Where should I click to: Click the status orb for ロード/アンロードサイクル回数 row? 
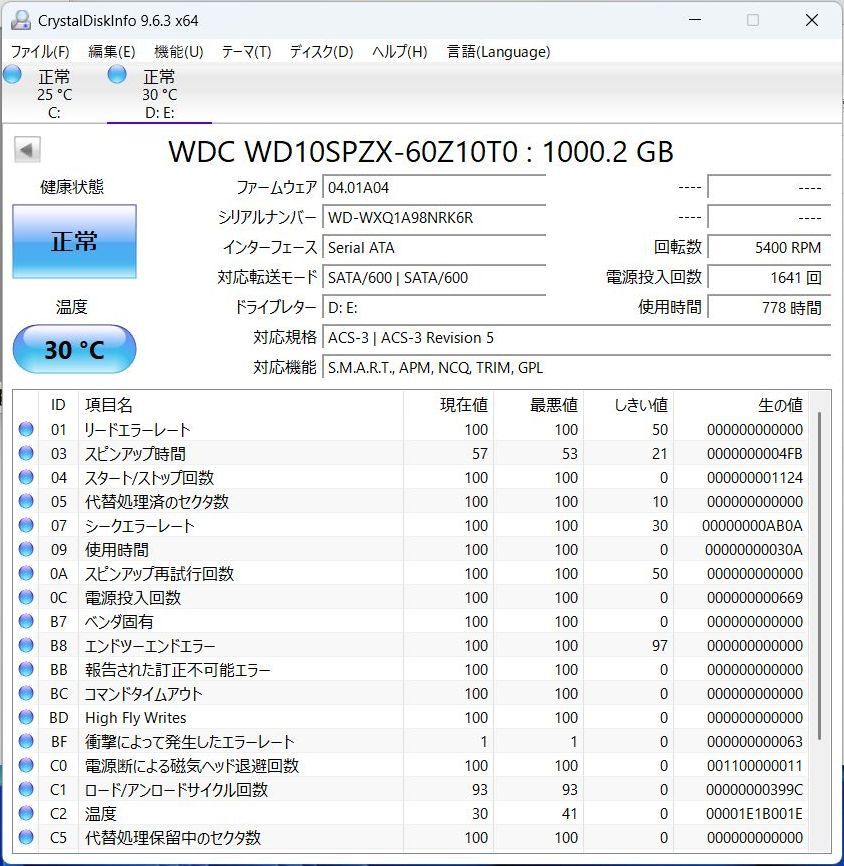[x=26, y=789]
